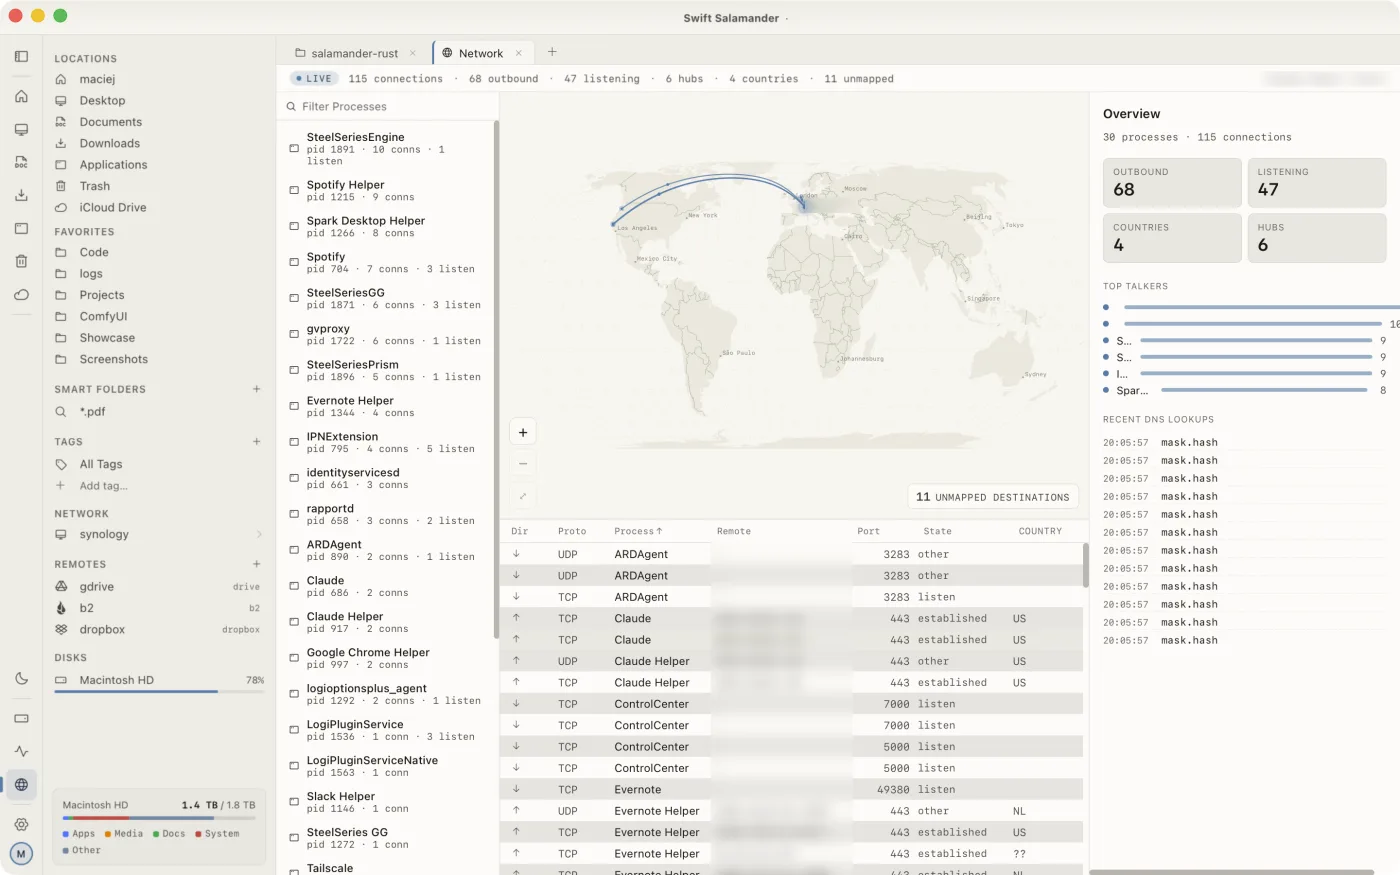Open Settings via the gear icon
This screenshot has height=875, width=1400.
click(21, 824)
